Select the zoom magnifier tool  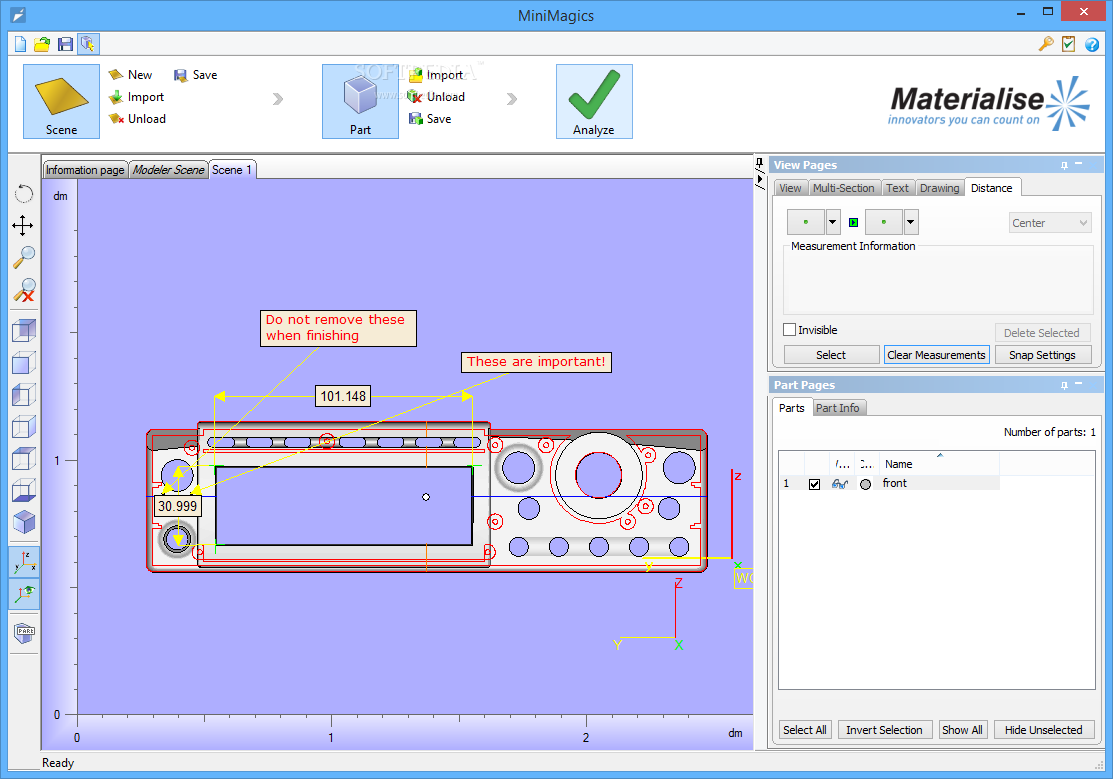point(23,257)
